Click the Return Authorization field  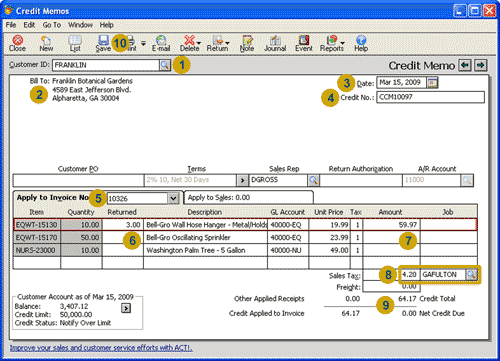361,180
